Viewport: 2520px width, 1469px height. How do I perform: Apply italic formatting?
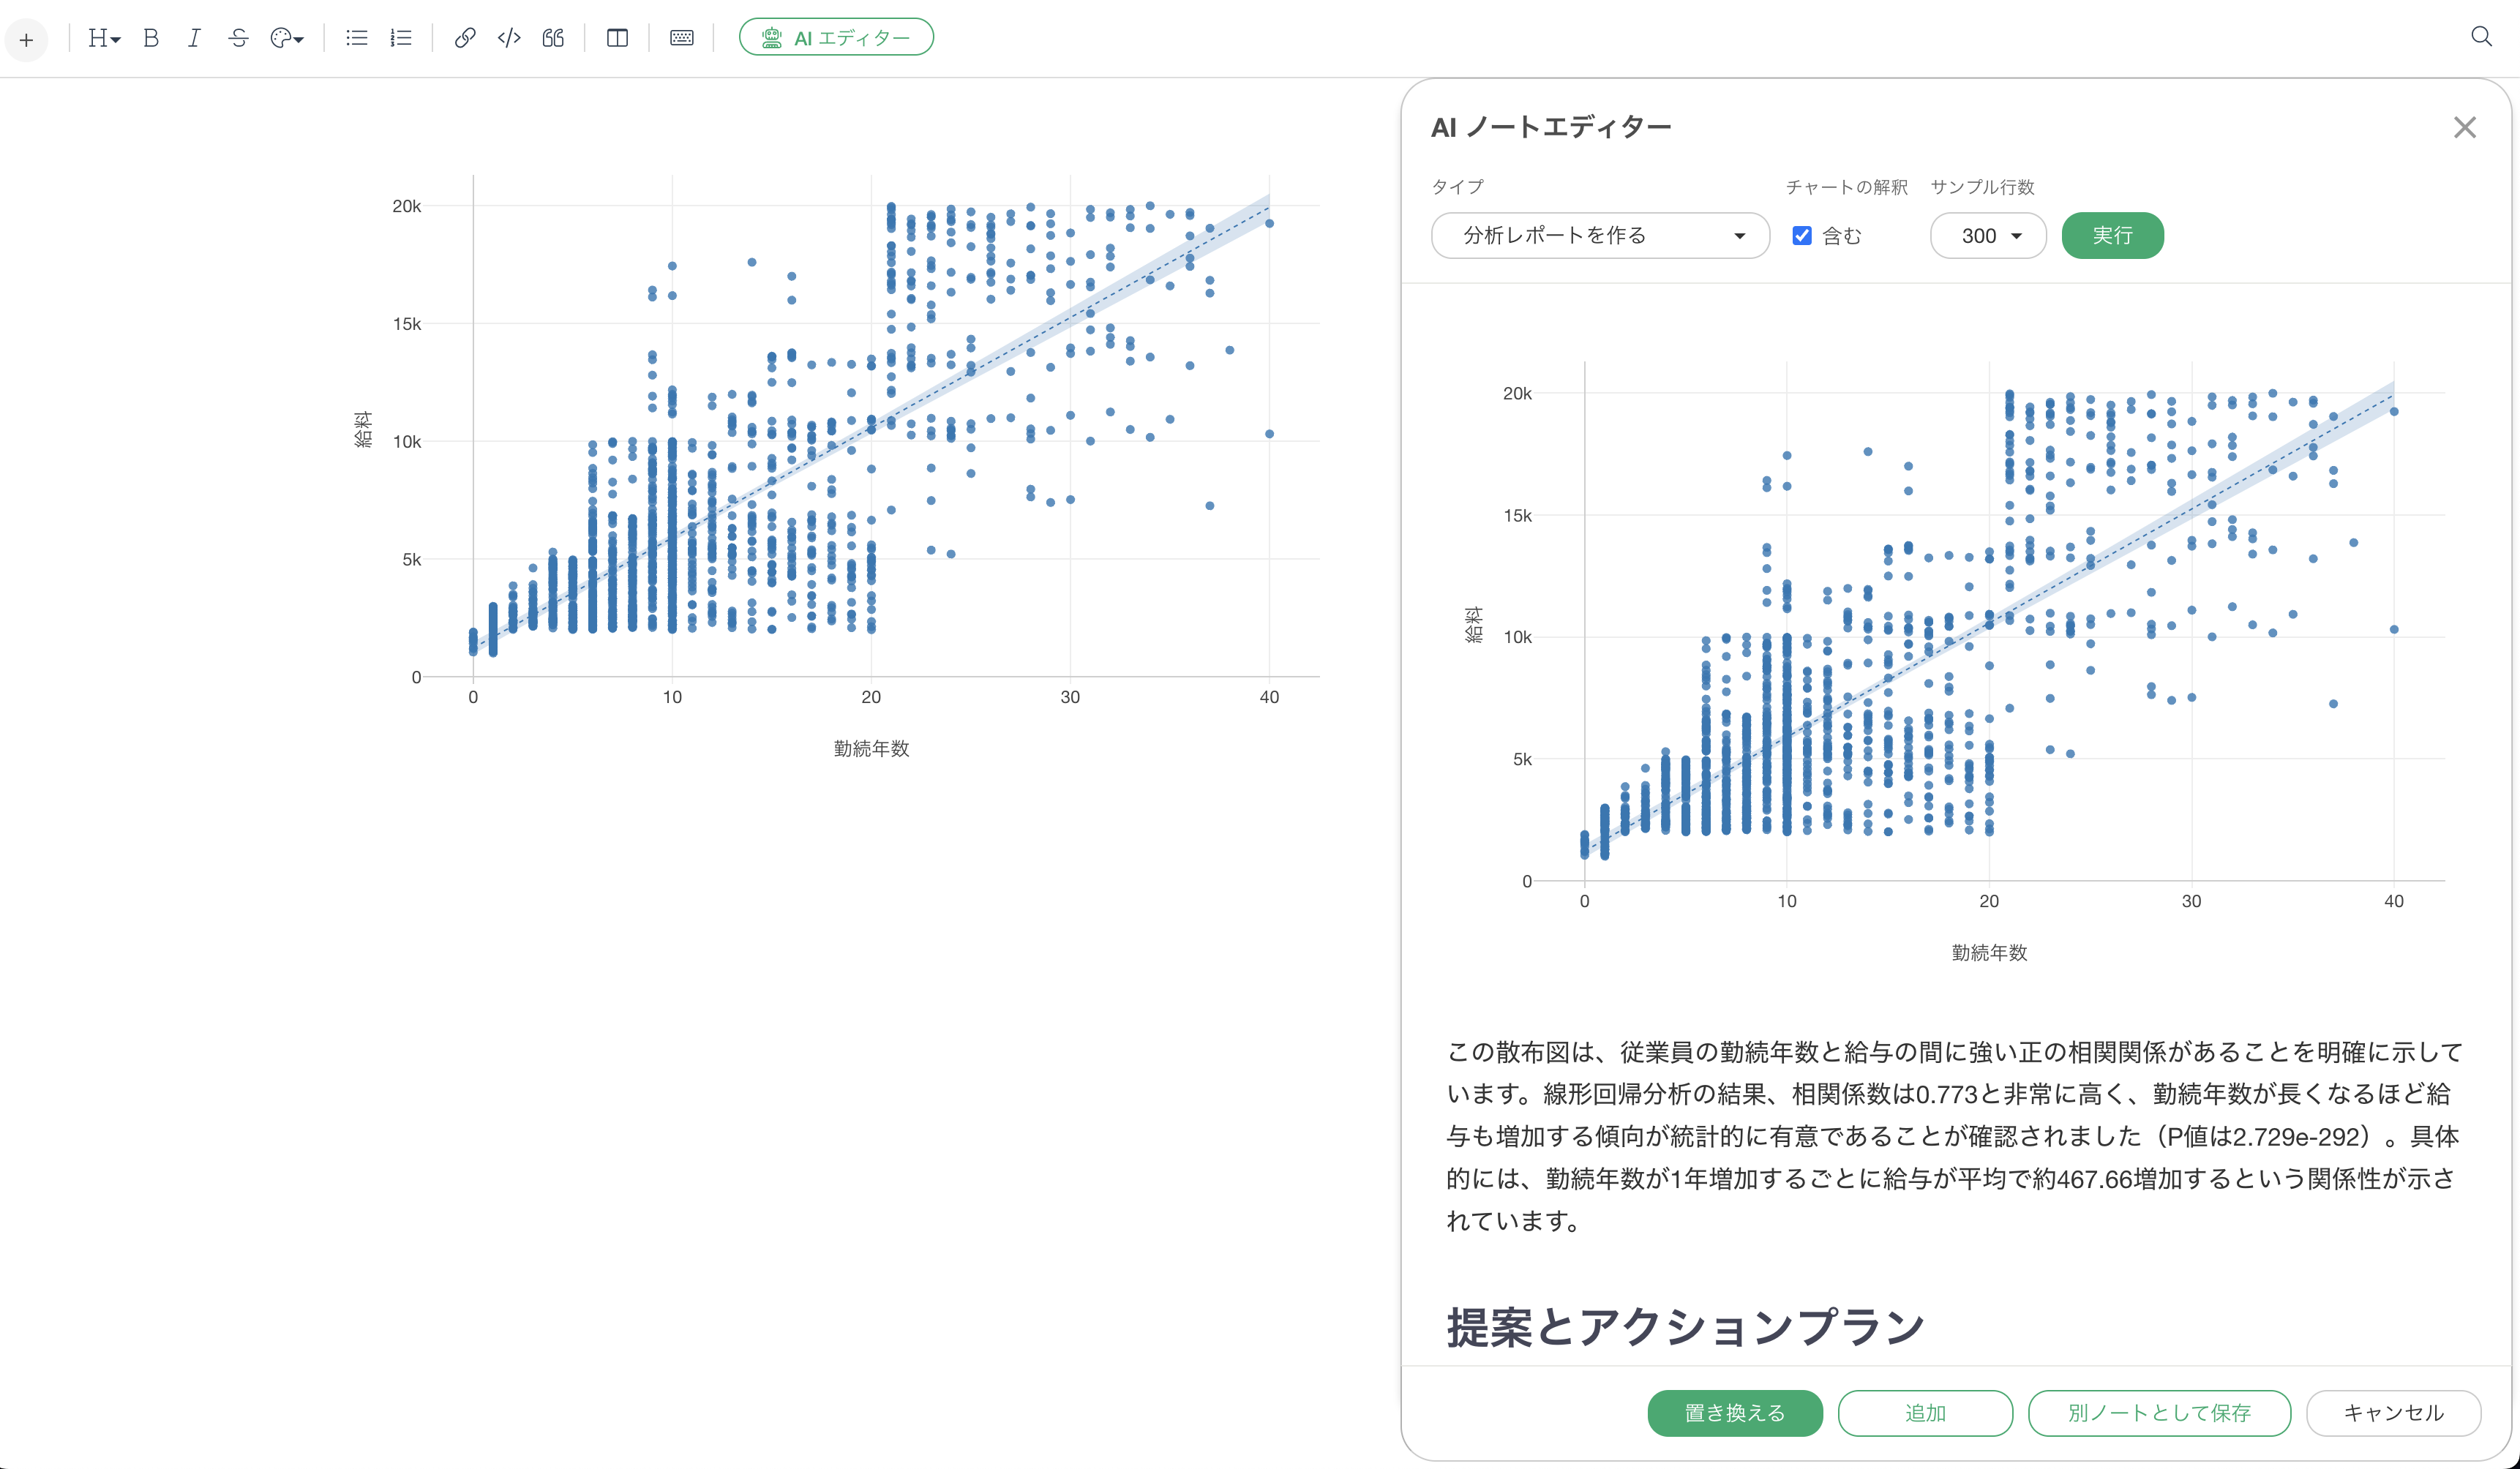(x=194, y=38)
